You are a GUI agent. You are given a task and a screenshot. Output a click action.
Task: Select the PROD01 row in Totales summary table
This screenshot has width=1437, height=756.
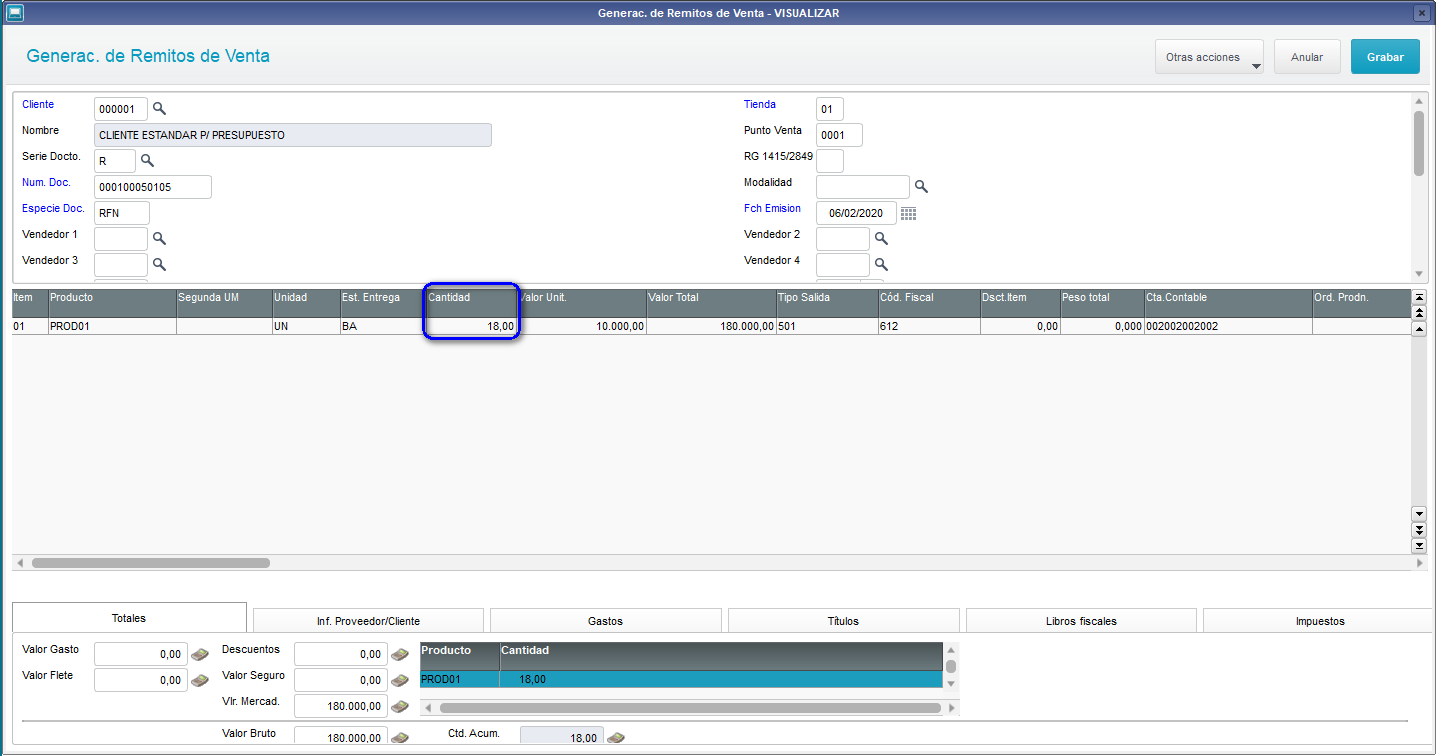click(681, 679)
